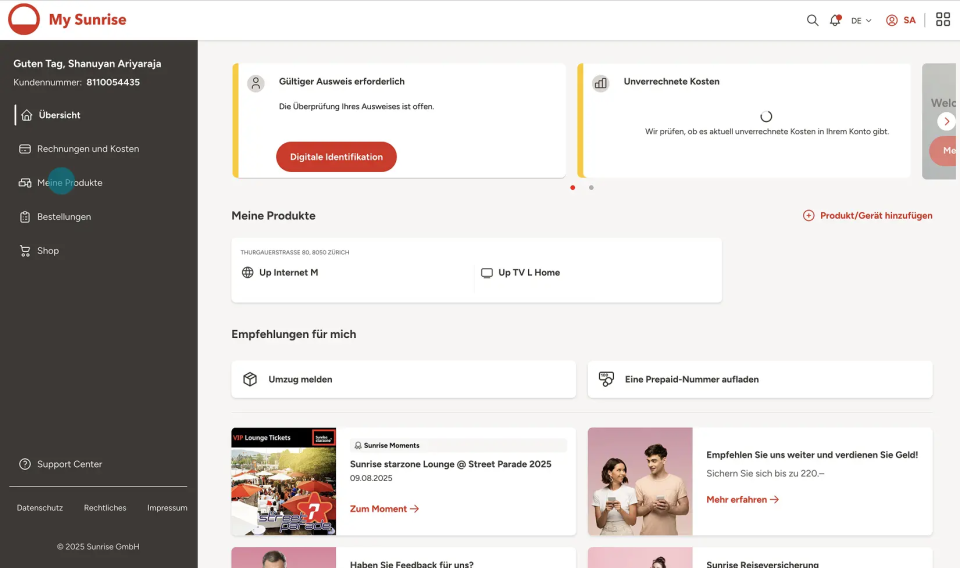Click the Street Parade lounge tickets thumbnail
The width and height of the screenshot is (960, 568).
coord(283,481)
